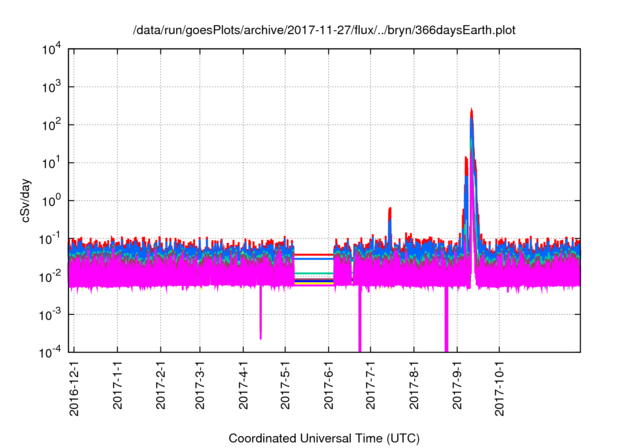Viewport: 640px width, 448px height.
Task: Select the 2017-1-1 date tick label
Action: click(x=117, y=390)
